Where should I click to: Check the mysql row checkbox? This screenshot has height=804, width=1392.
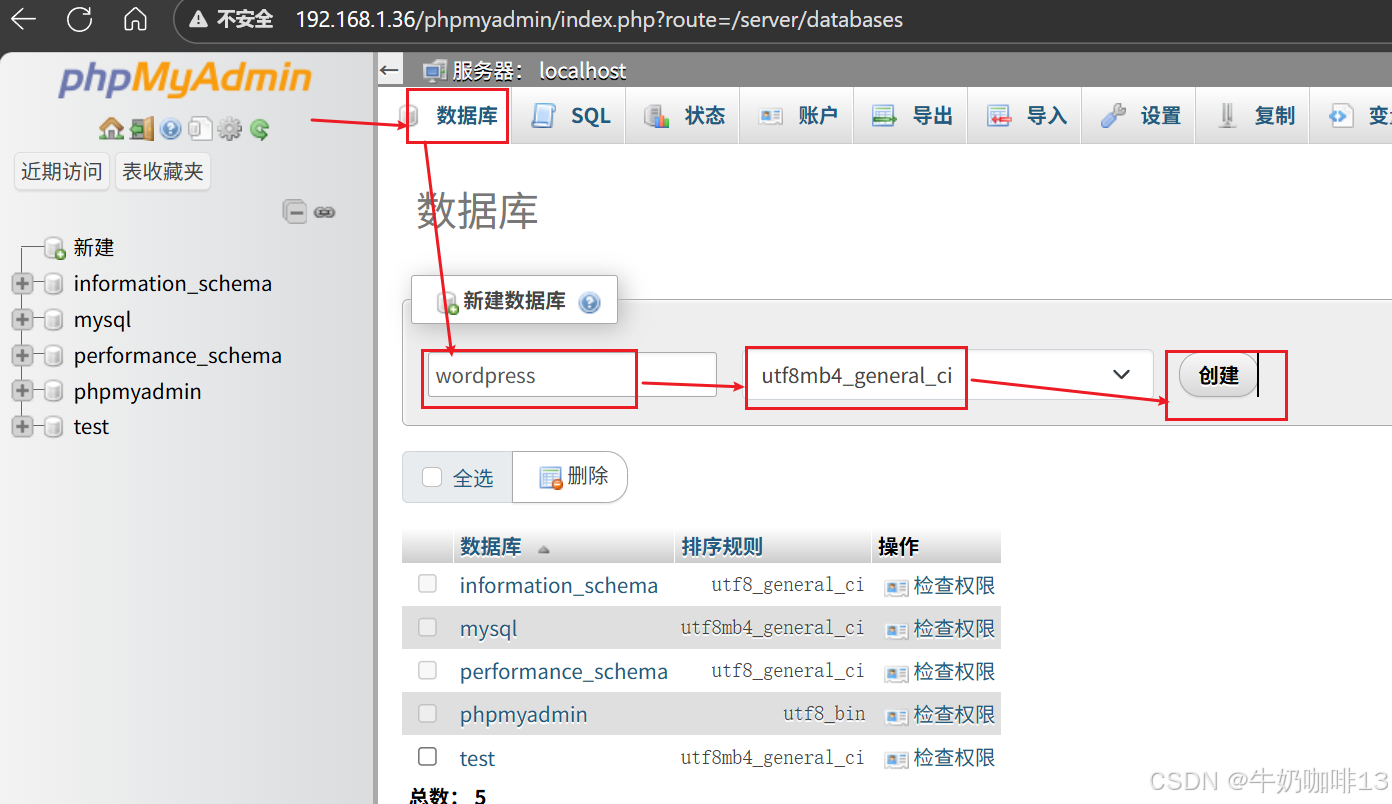[428, 627]
